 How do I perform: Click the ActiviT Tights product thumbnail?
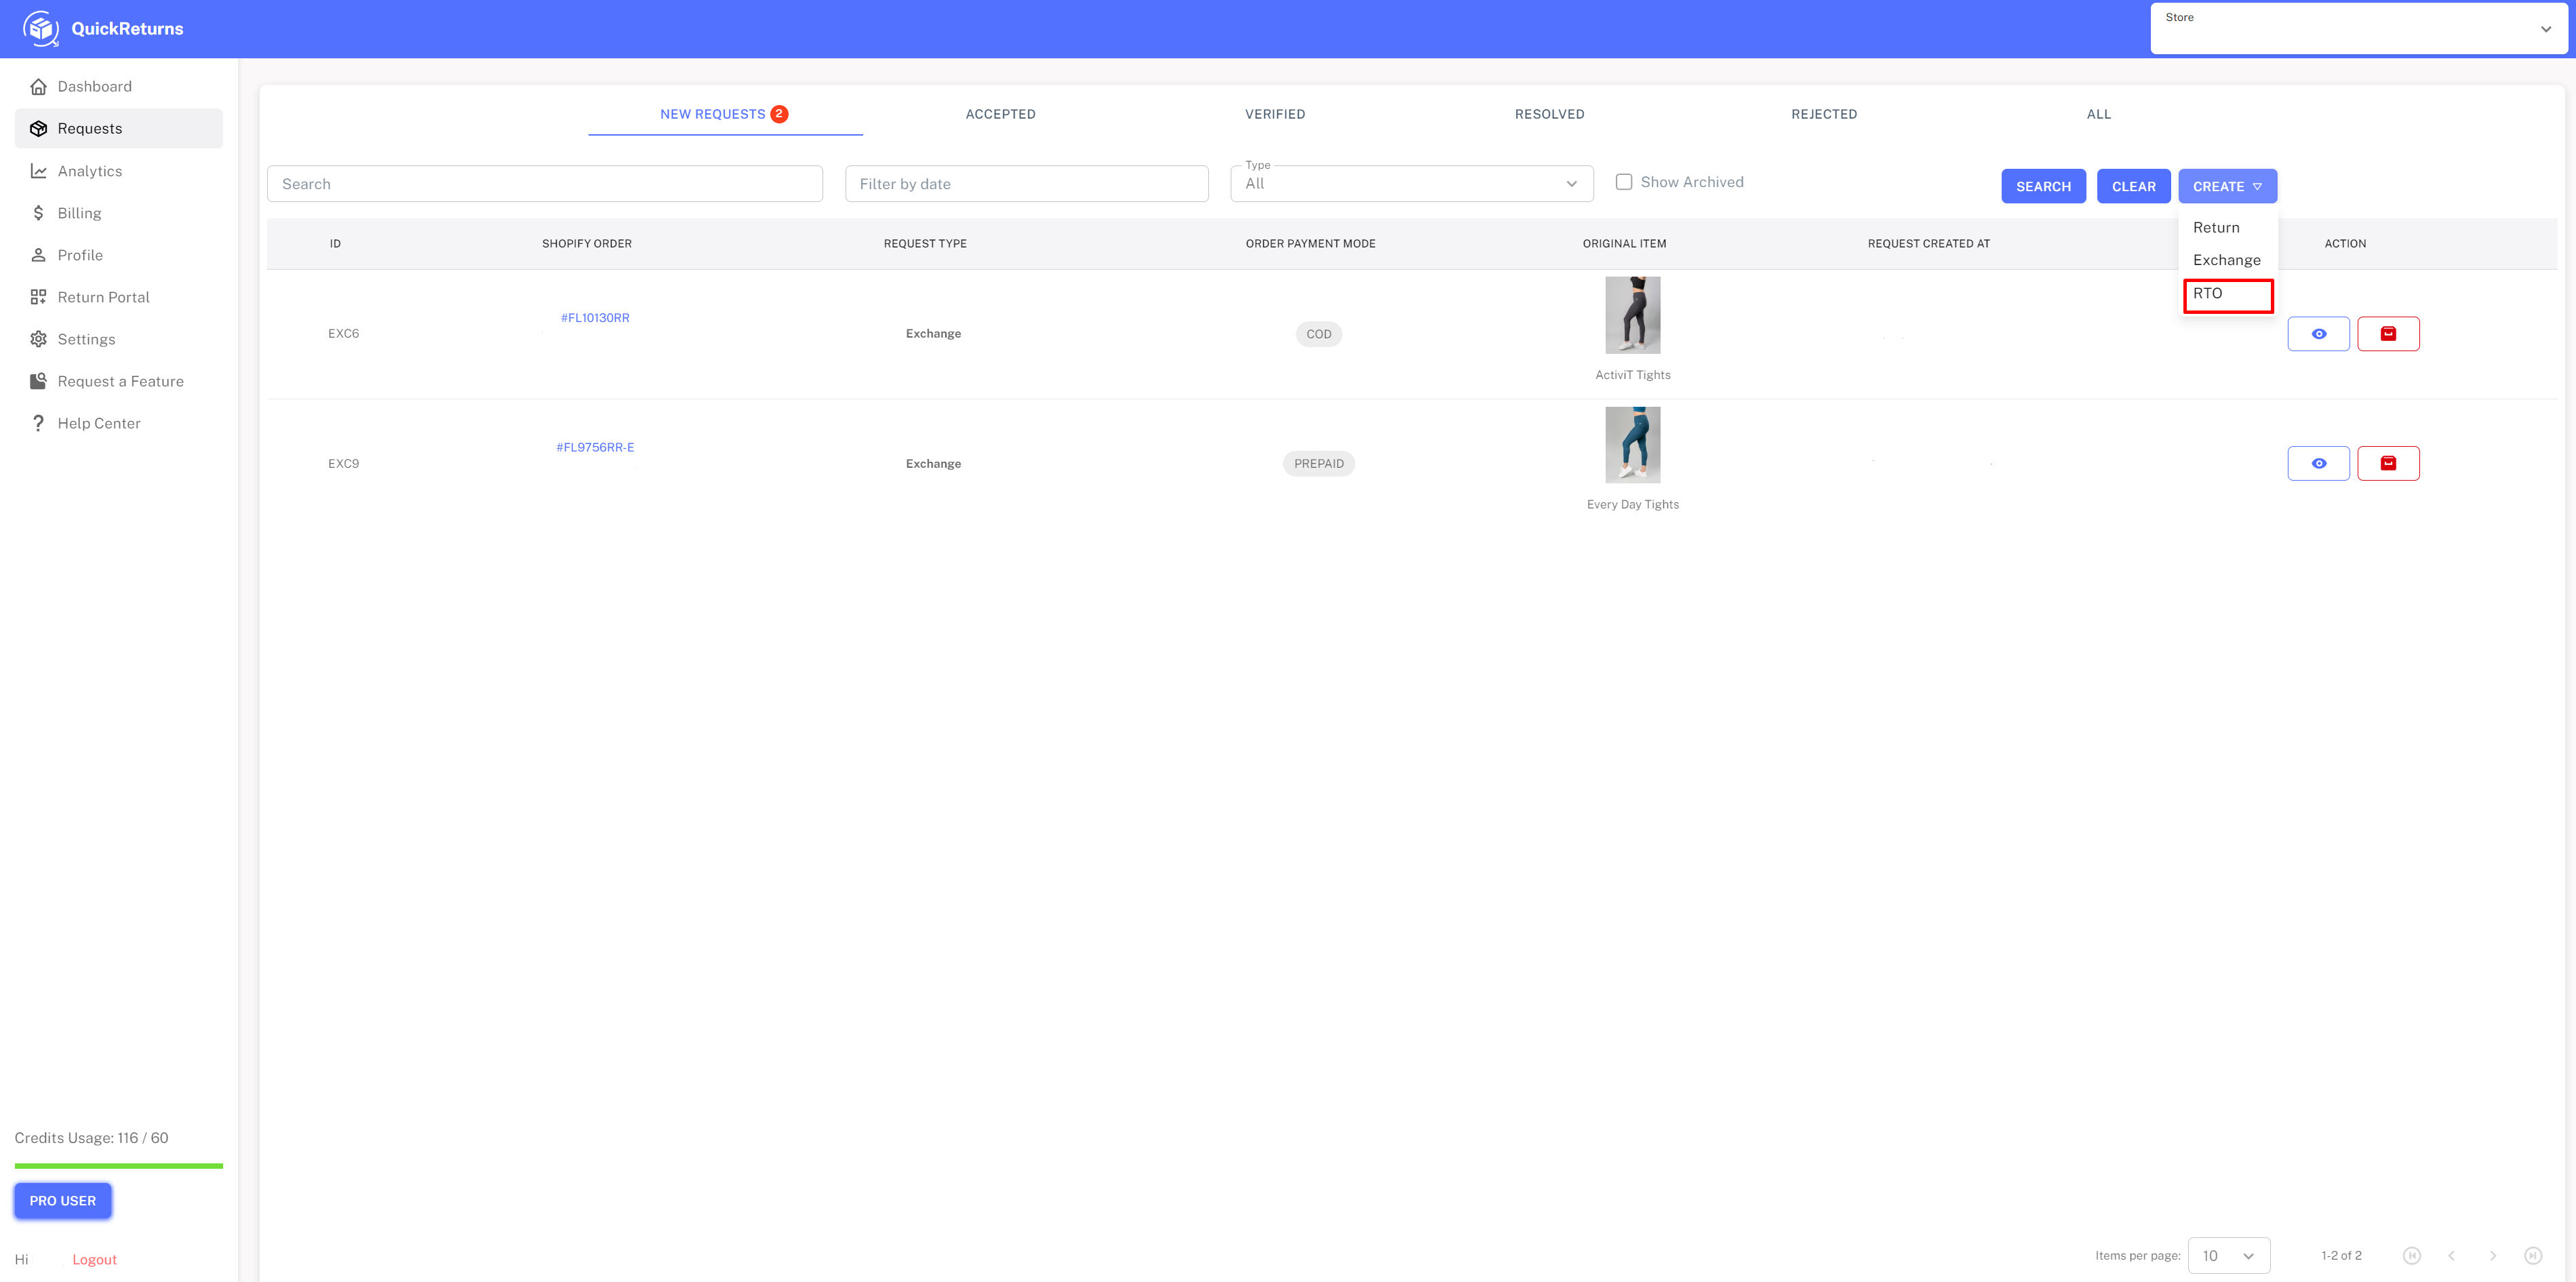pyautogui.click(x=1632, y=315)
